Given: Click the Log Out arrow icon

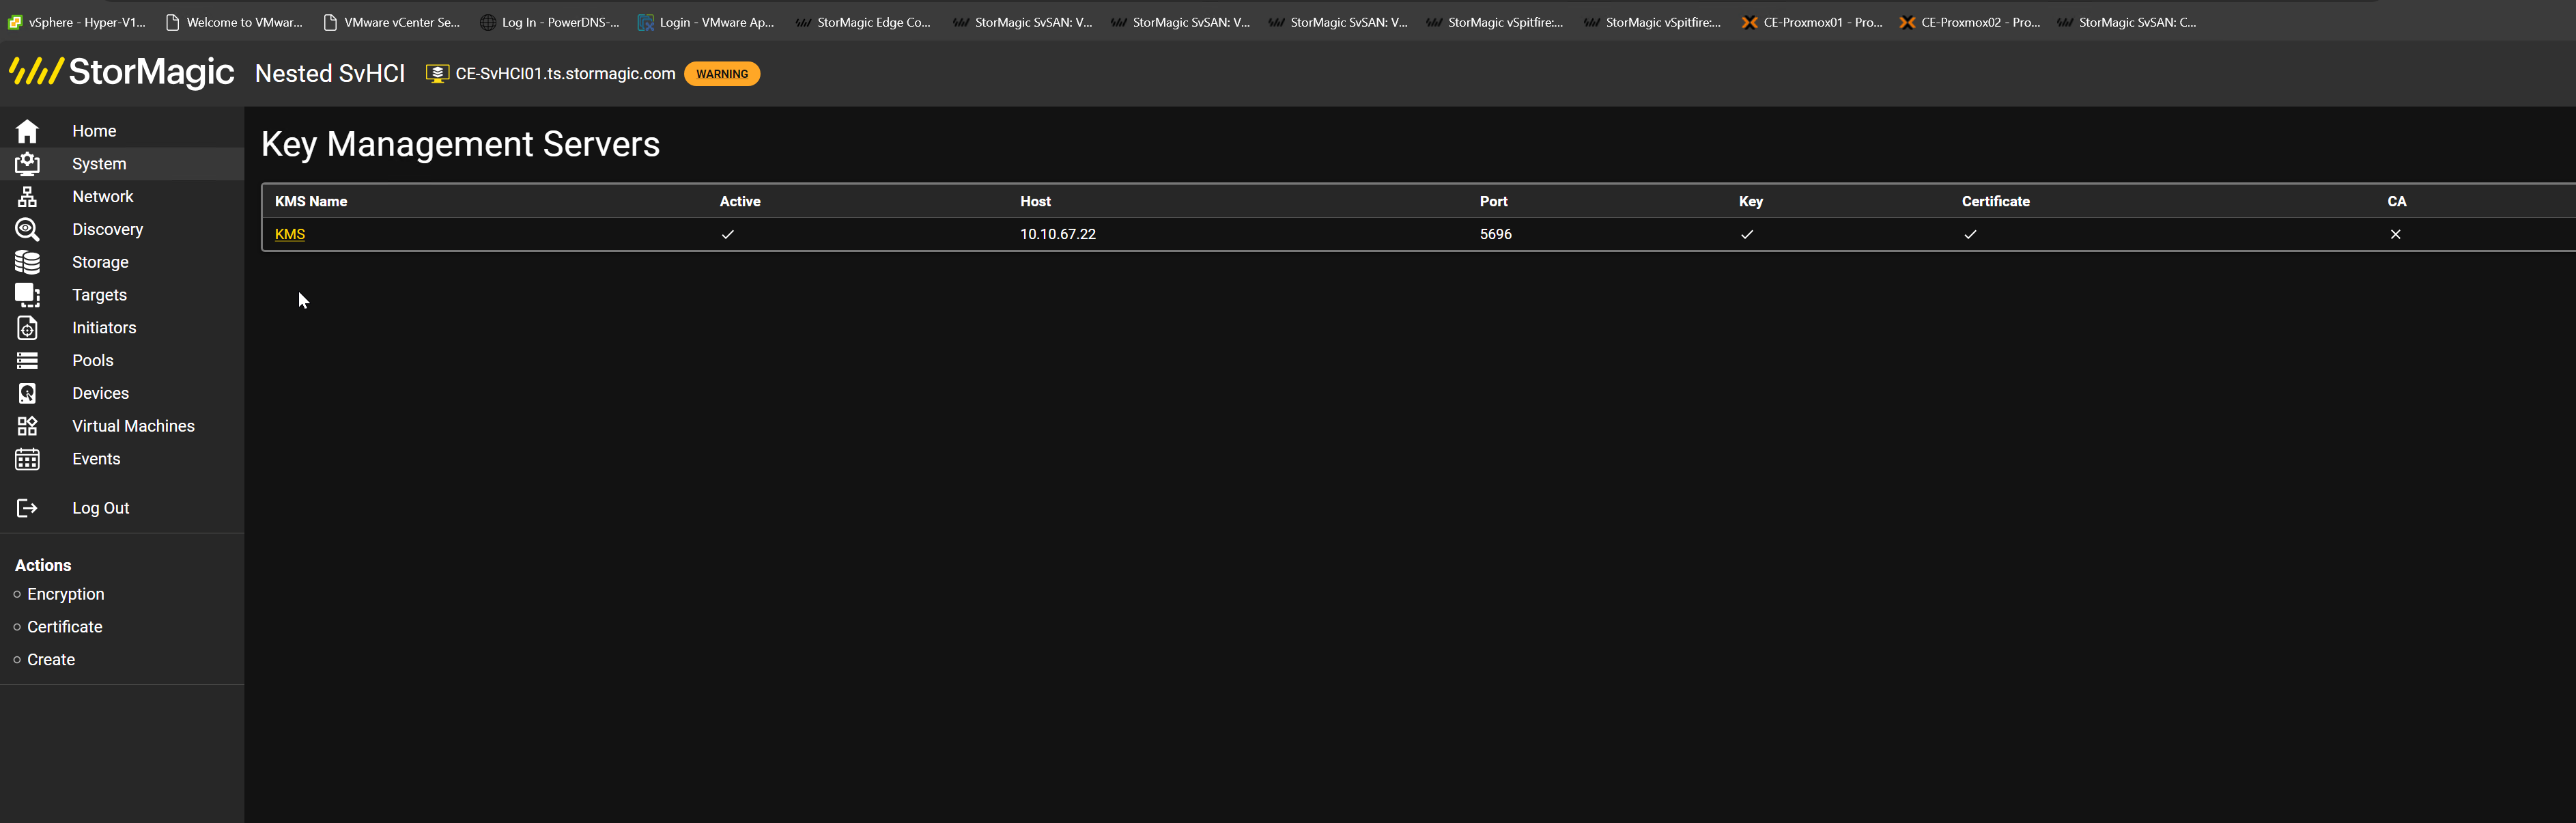Looking at the screenshot, I should pos(27,508).
